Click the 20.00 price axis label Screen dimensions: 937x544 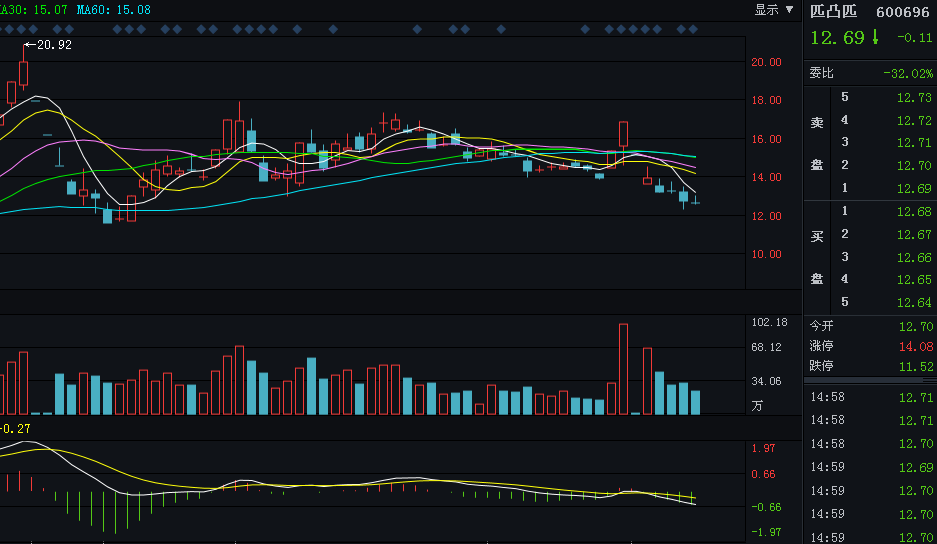(766, 62)
